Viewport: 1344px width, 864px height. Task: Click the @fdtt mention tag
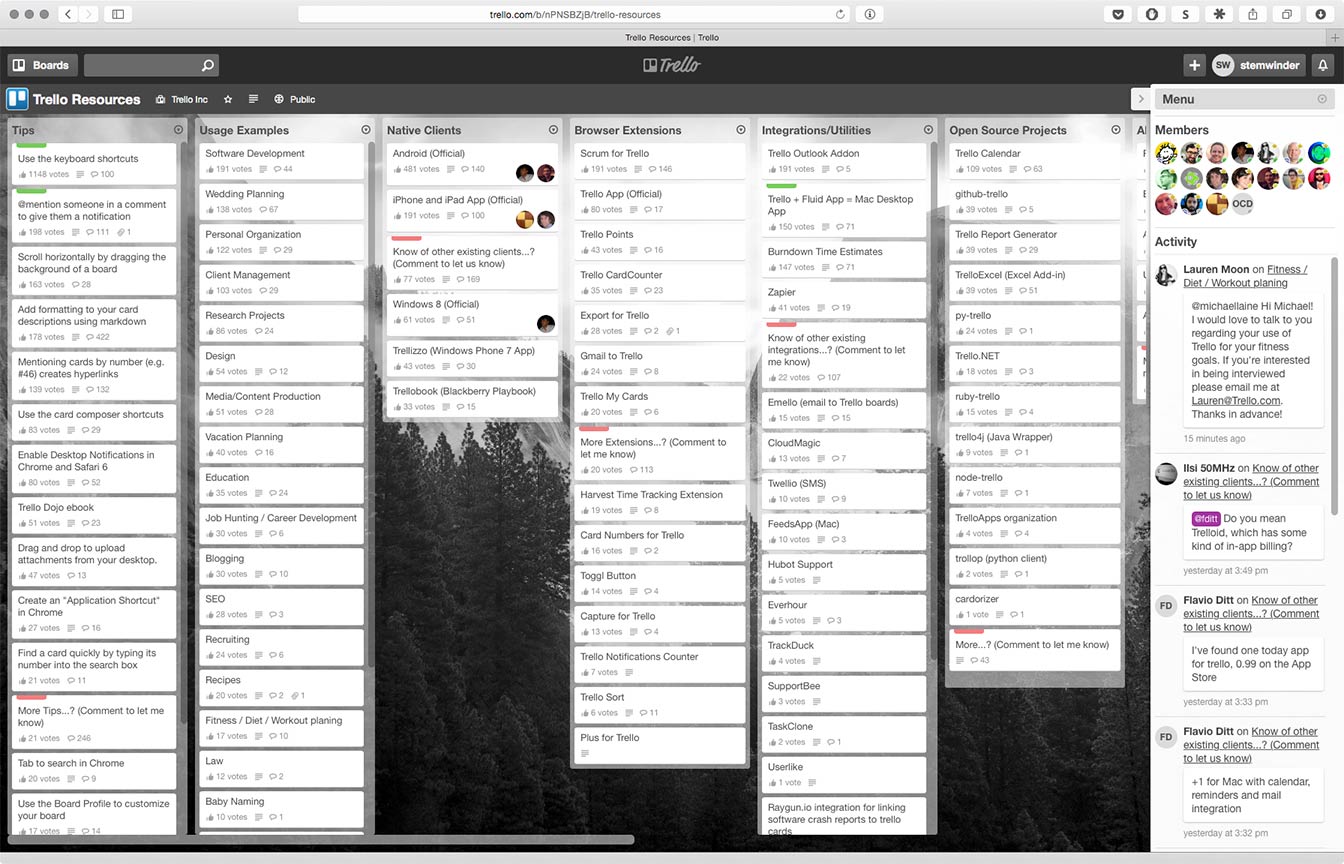1206,519
